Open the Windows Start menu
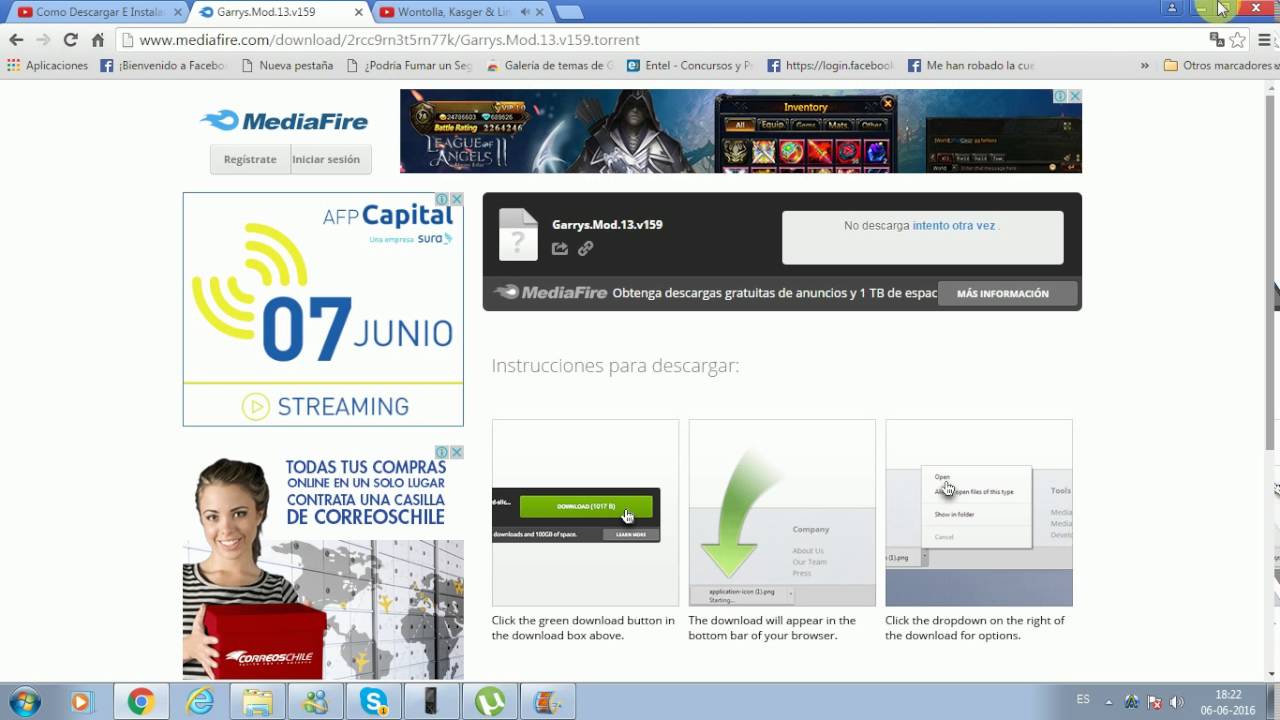This screenshot has height=720, width=1280. click(24, 702)
